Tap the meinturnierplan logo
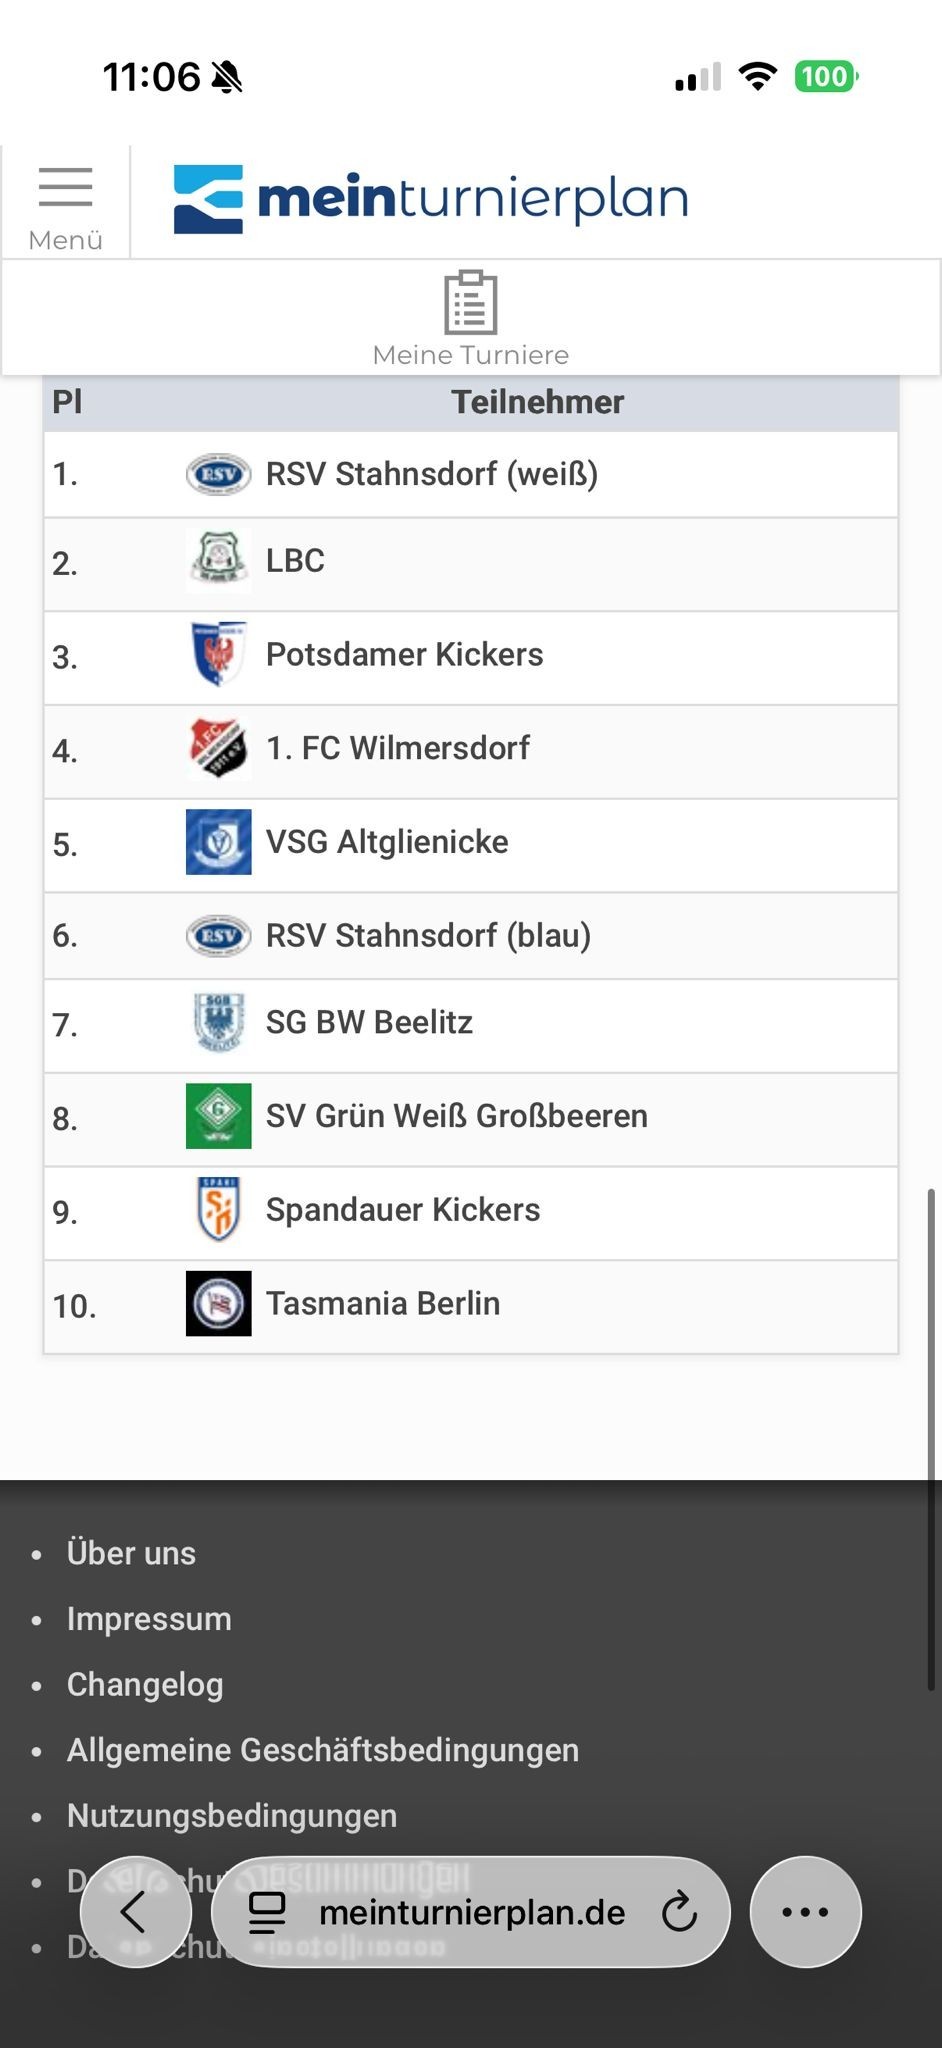 pos(431,199)
